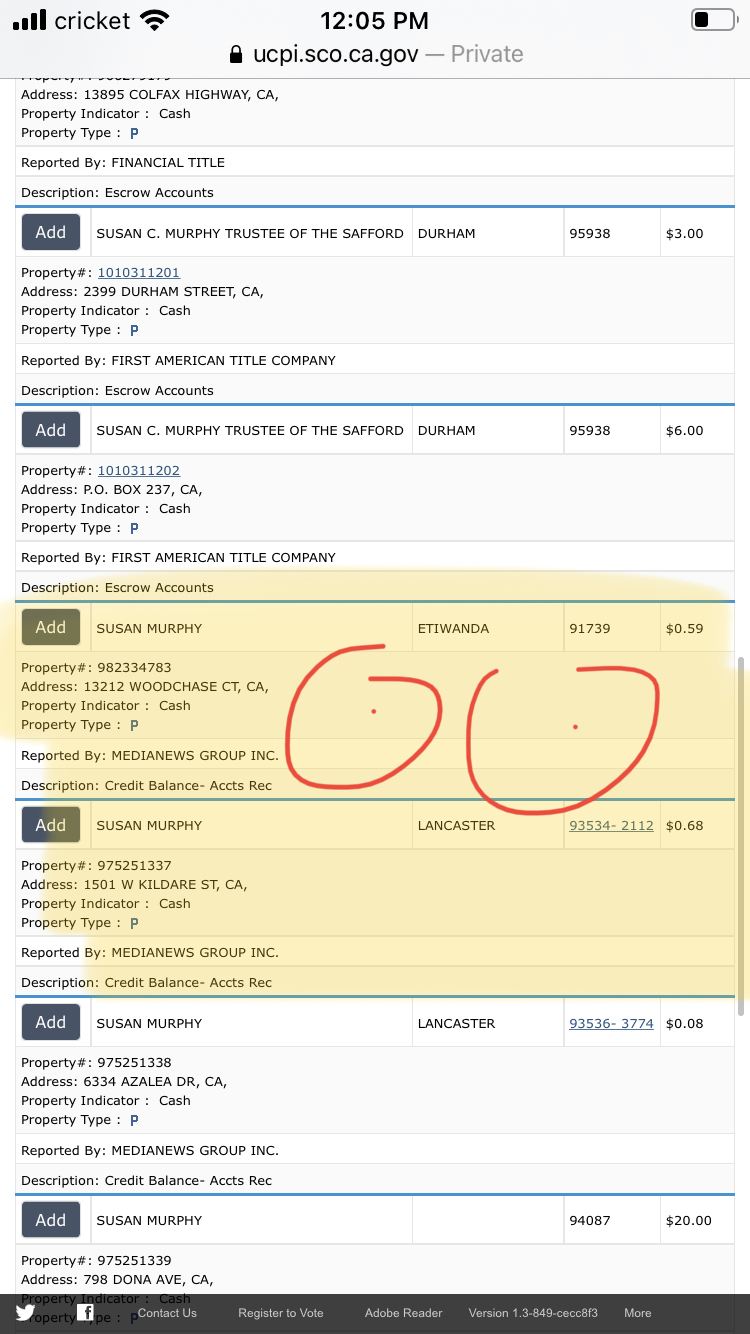750x1334 pixels.
Task: Add the Susan Murphy Lancaster $0.08 property
Action: (x=51, y=1022)
